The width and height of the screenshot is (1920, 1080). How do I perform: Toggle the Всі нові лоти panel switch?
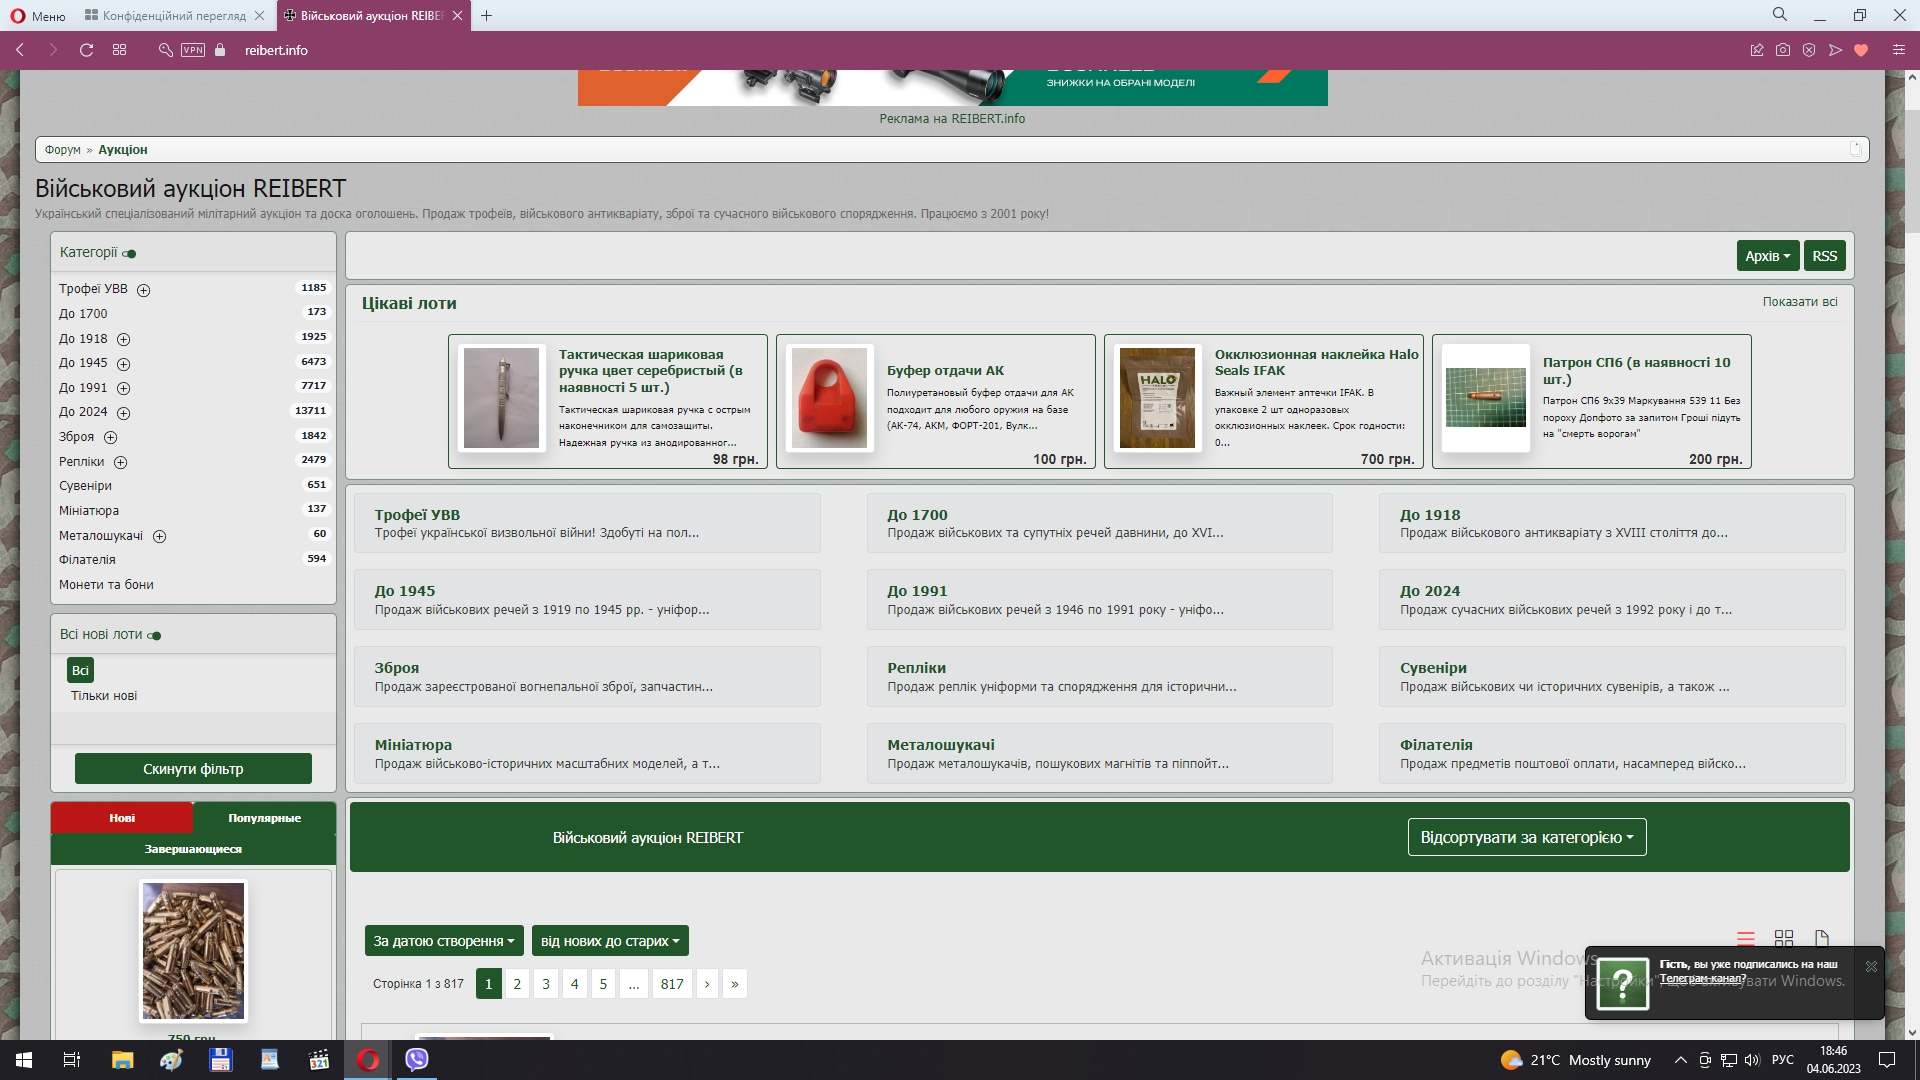[x=154, y=636]
